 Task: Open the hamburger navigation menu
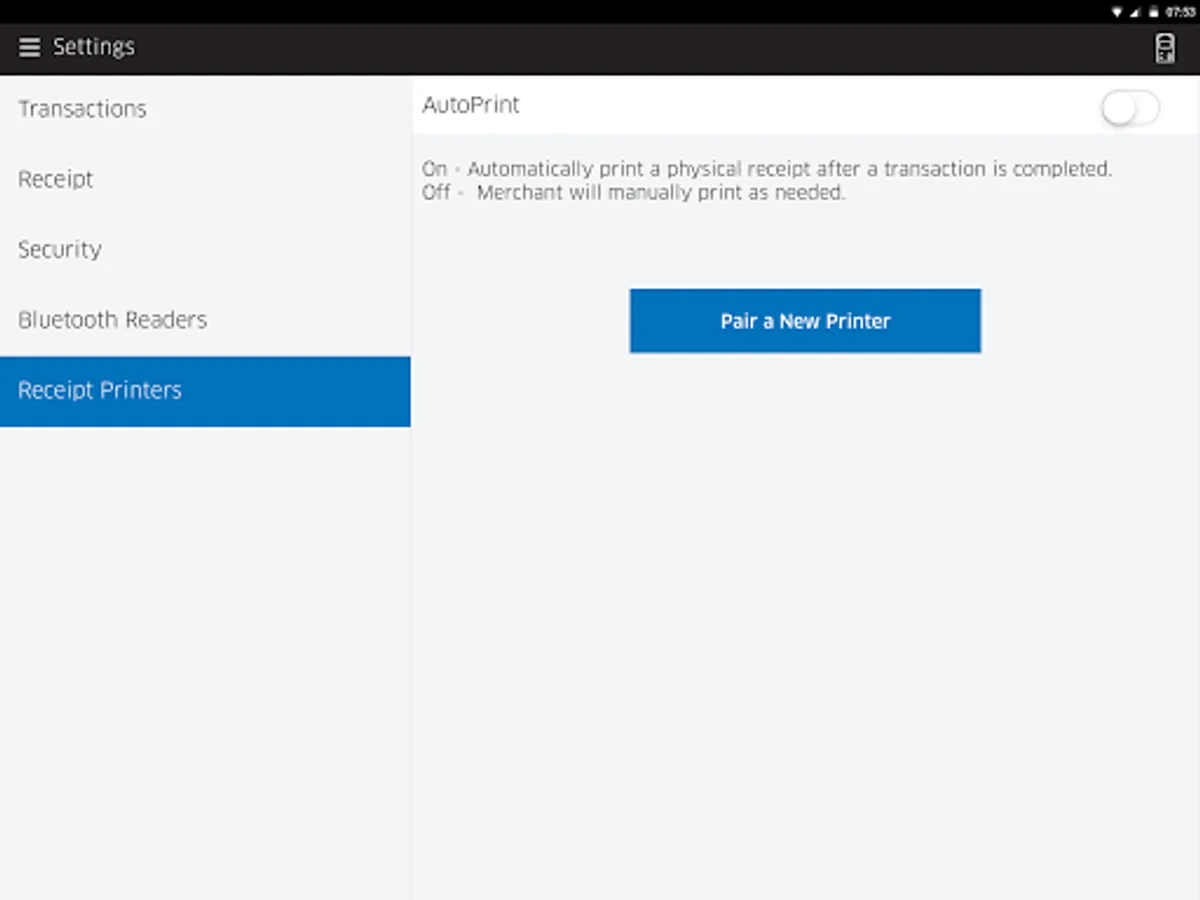tap(30, 47)
